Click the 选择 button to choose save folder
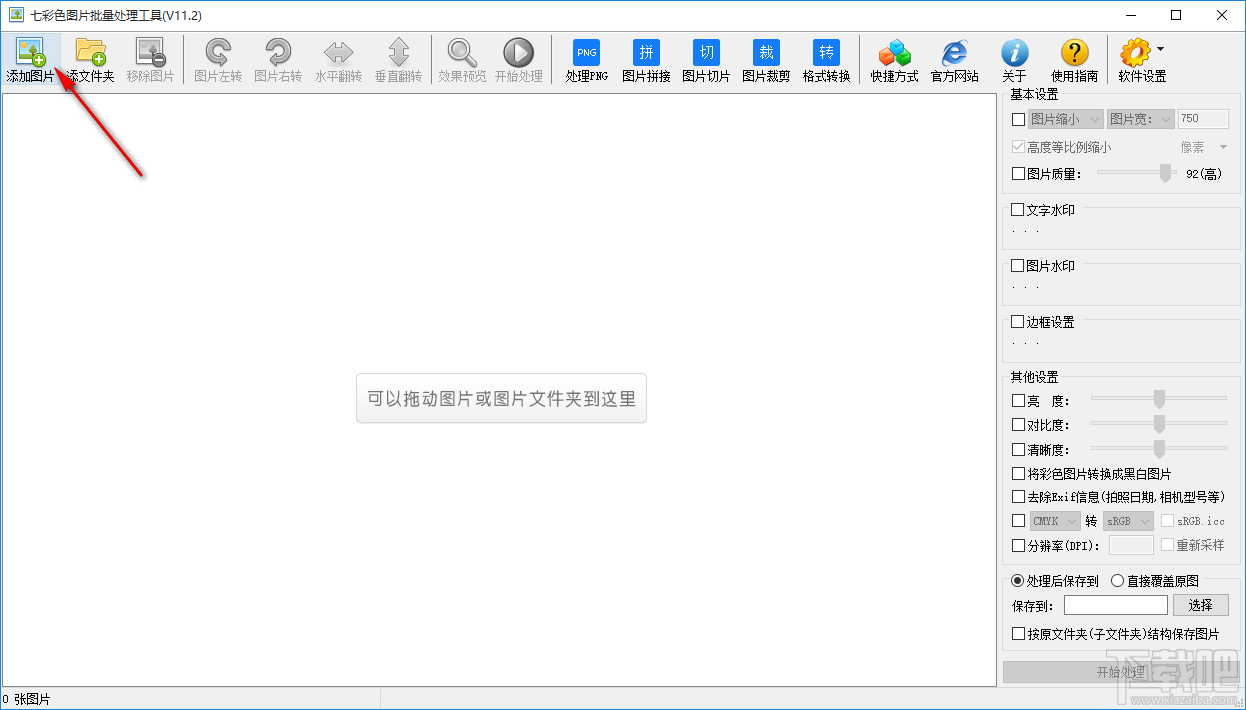 (x=1200, y=605)
